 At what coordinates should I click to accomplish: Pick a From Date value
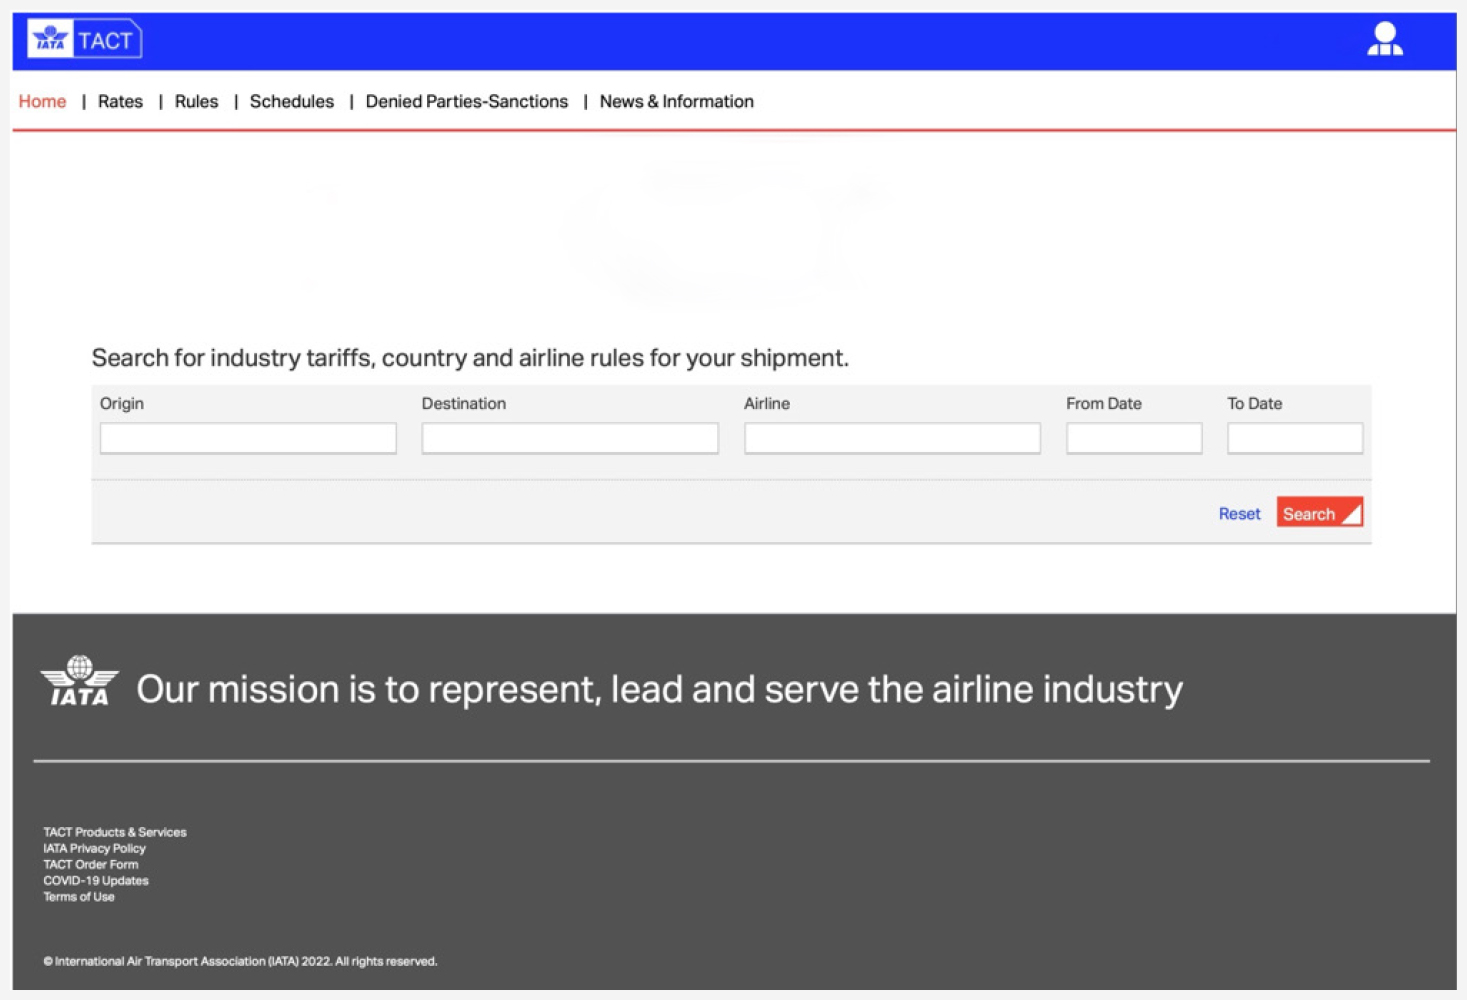click(x=1133, y=438)
